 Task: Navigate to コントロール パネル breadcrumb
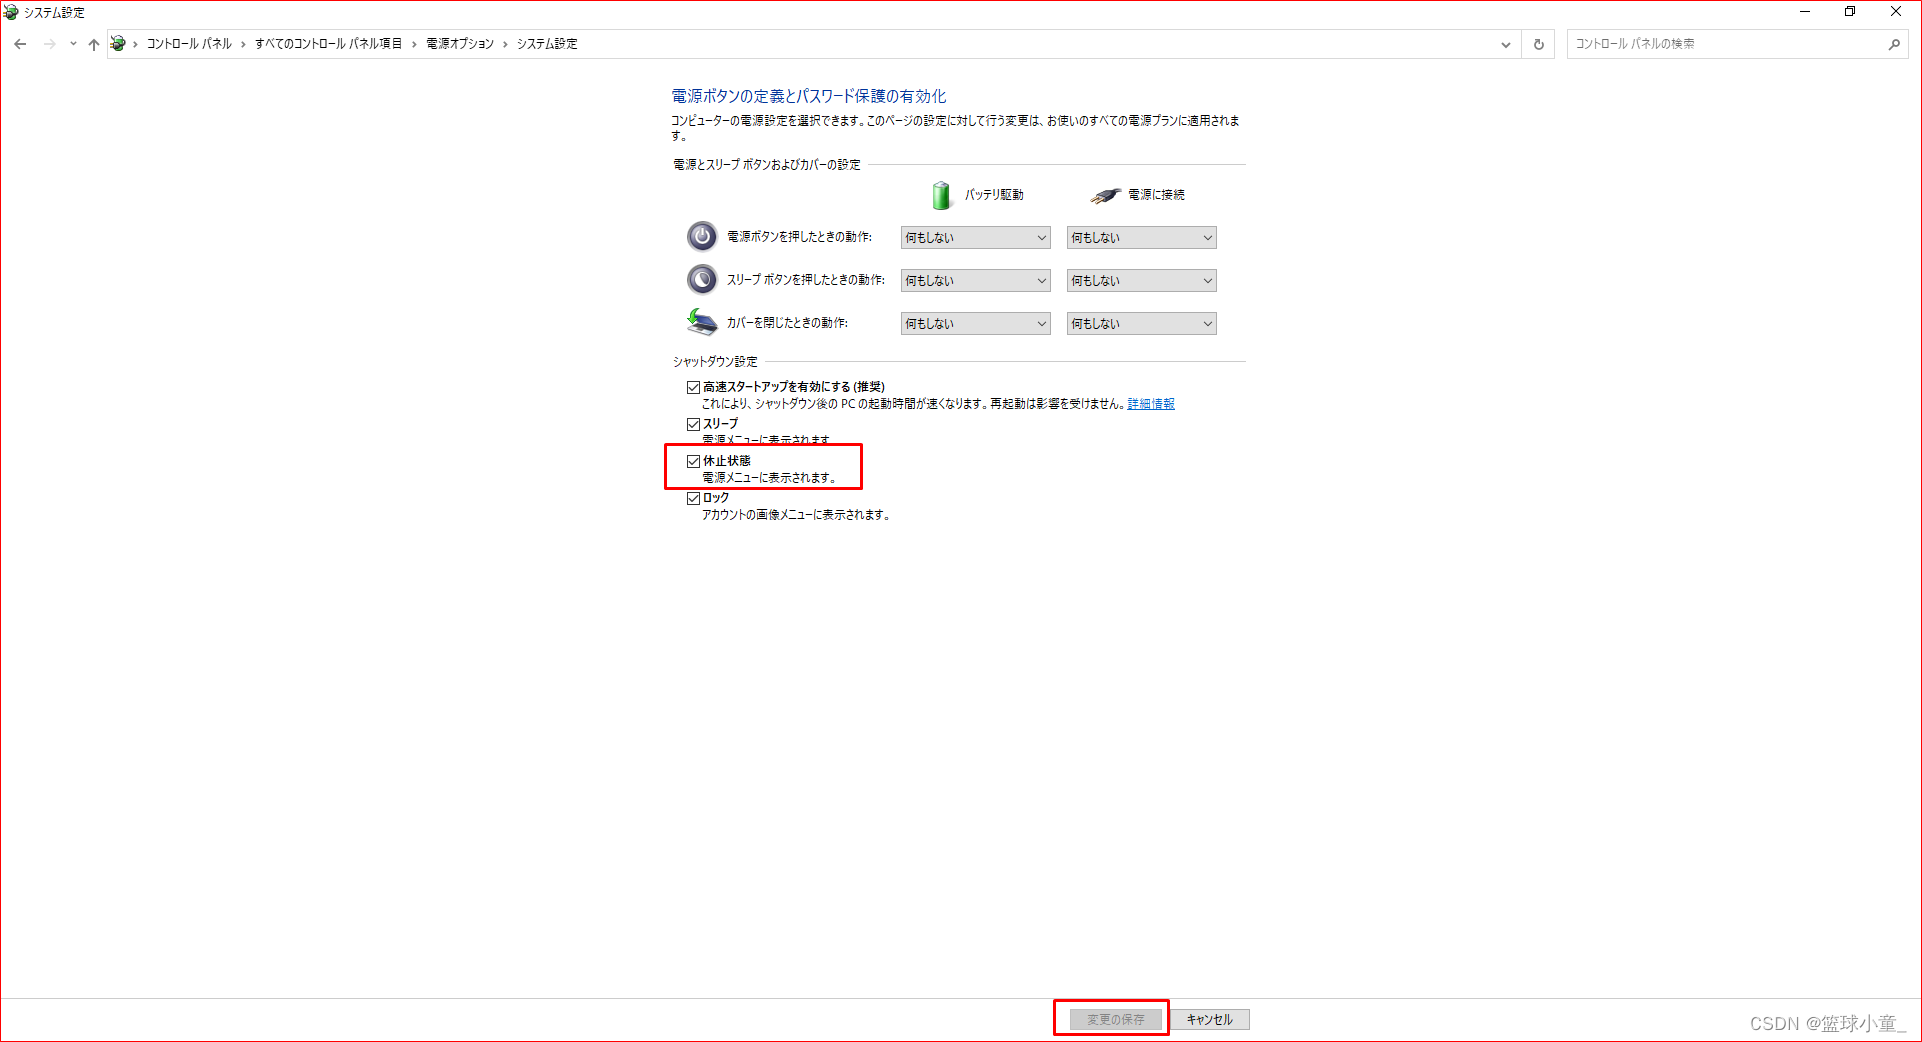(x=189, y=44)
